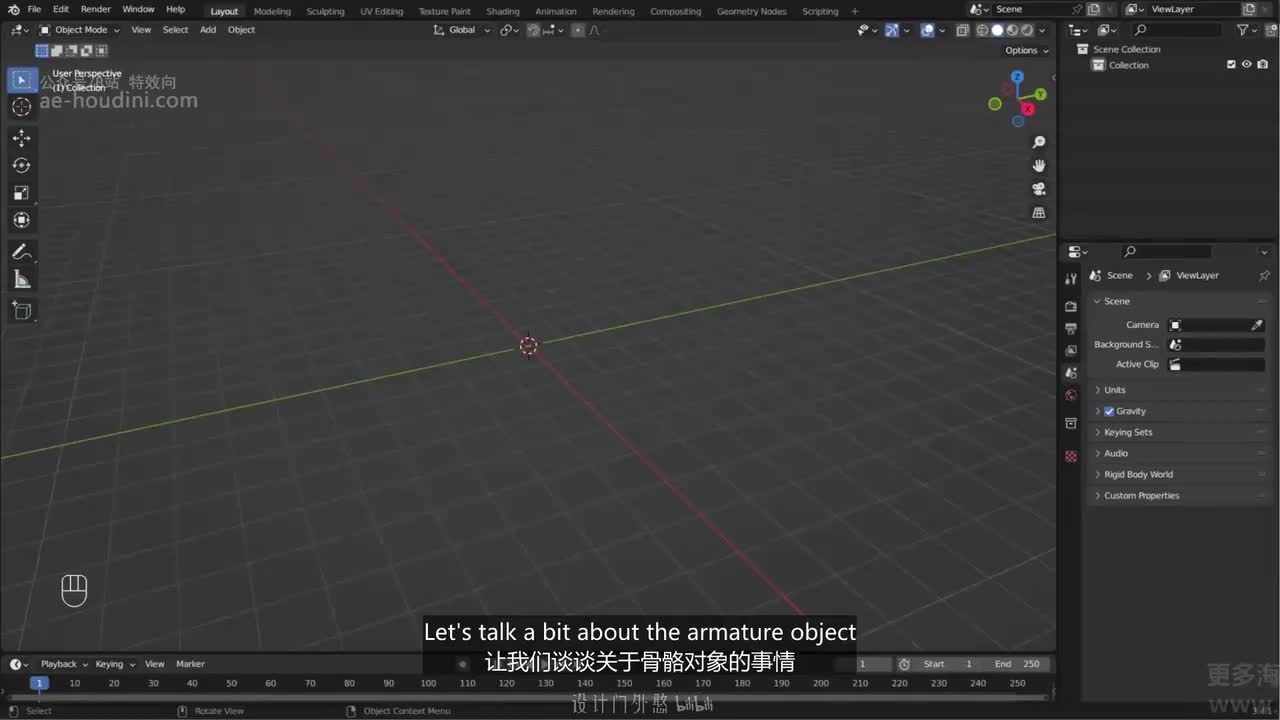Open the viewport Options dropdown
The image size is (1280, 720).
coord(1026,50)
